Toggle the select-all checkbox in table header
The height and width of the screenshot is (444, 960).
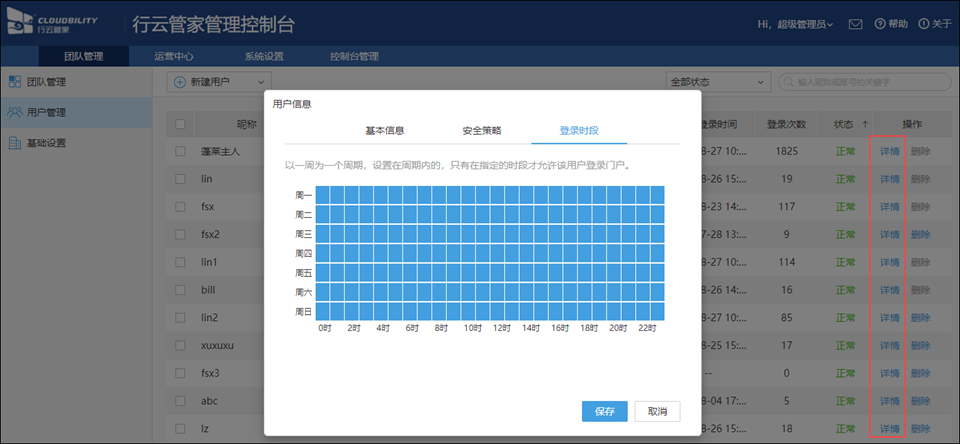pos(180,125)
